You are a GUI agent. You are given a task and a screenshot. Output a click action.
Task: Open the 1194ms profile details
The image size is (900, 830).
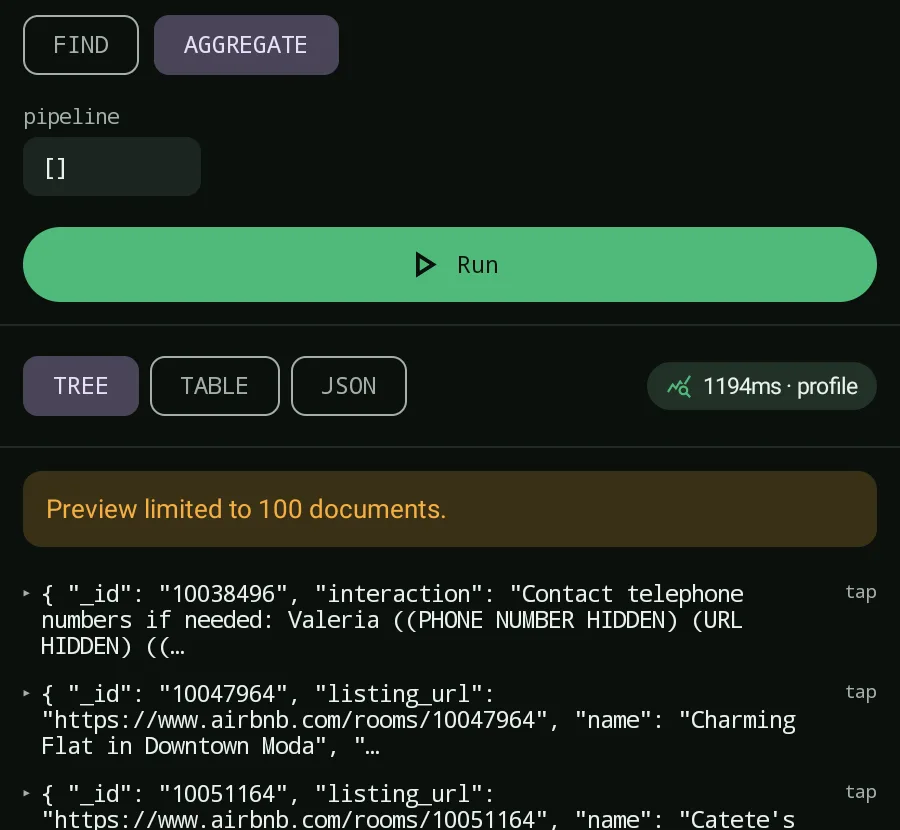pos(762,386)
